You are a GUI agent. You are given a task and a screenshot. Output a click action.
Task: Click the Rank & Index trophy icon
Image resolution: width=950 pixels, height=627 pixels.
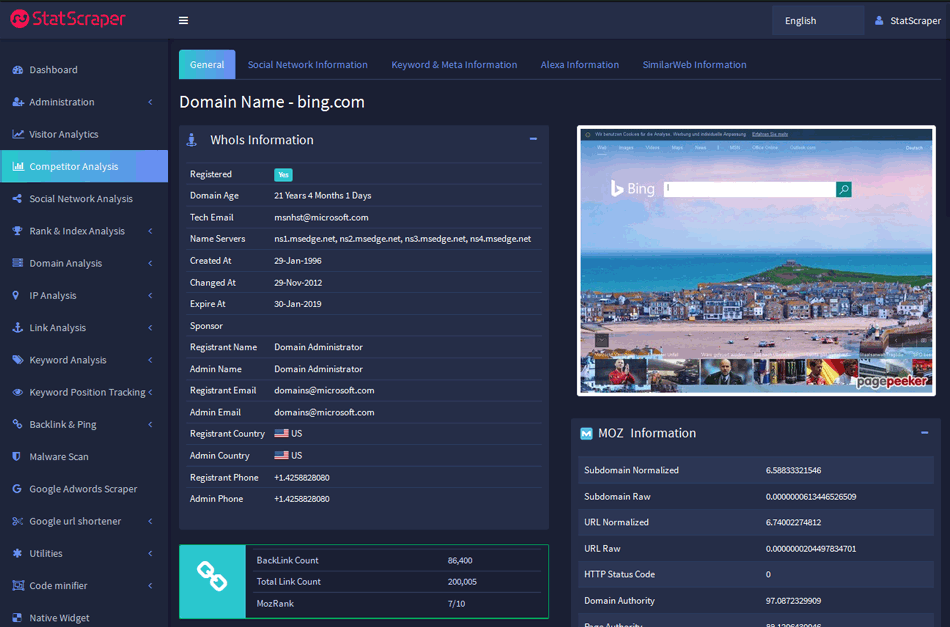(18, 231)
